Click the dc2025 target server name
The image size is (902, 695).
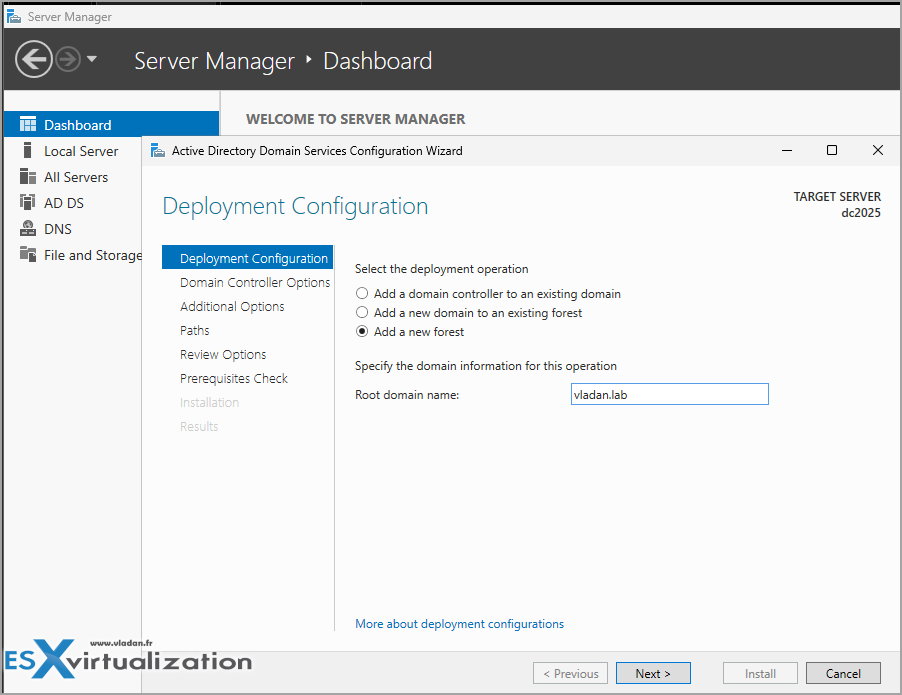(861, 213)
